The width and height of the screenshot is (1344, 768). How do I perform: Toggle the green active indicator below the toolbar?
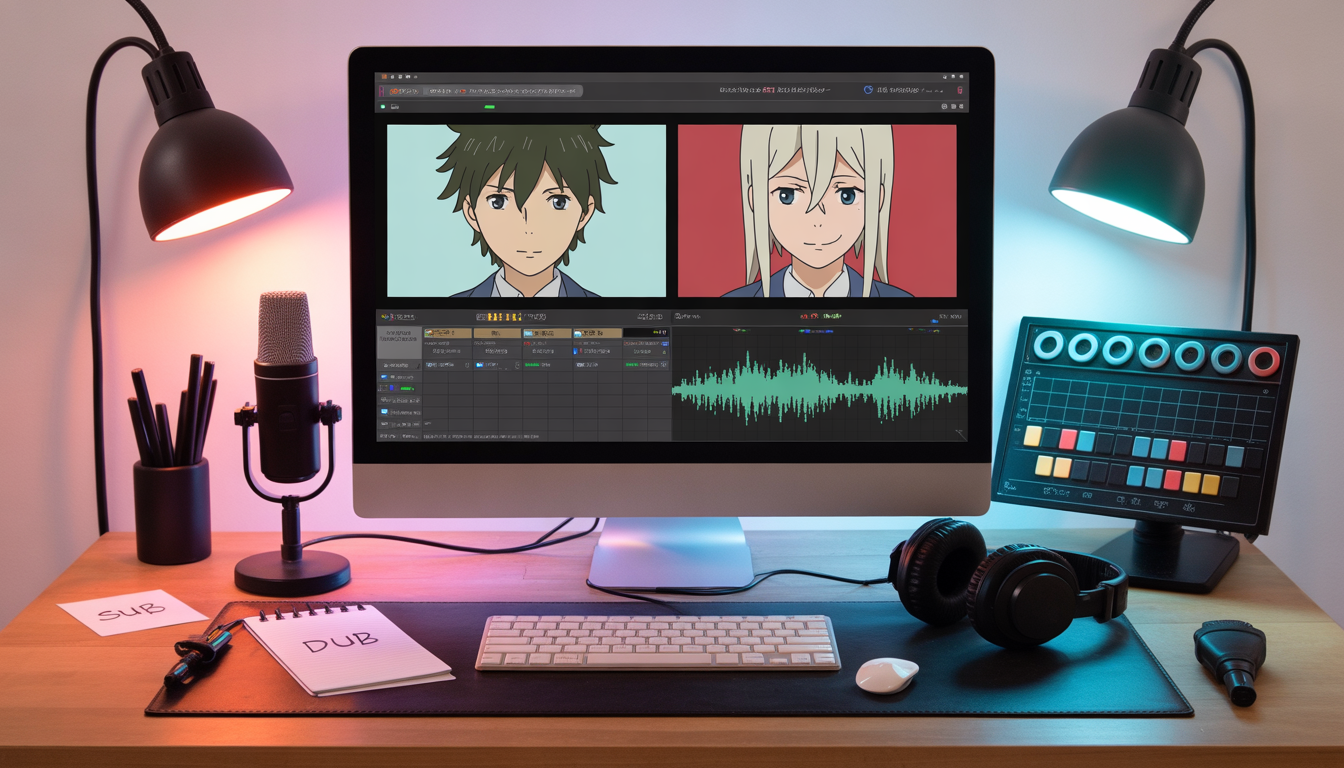pyautogui.click(x=383, y=106)
